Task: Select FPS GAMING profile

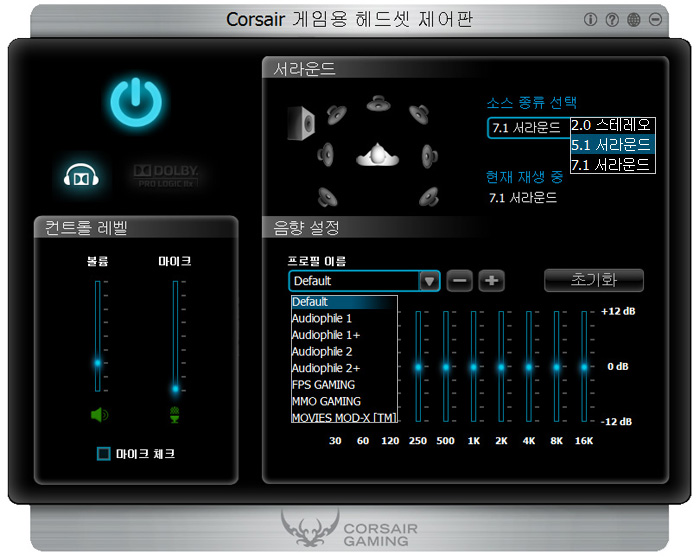Action: pos(344,384)
